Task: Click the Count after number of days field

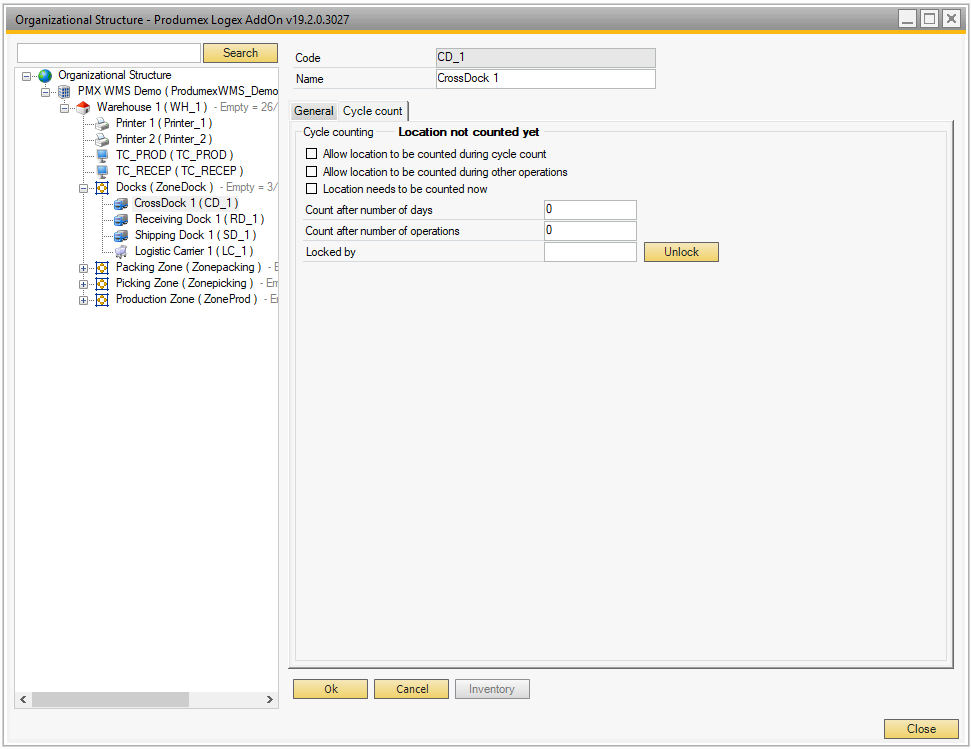Action: 590,210
